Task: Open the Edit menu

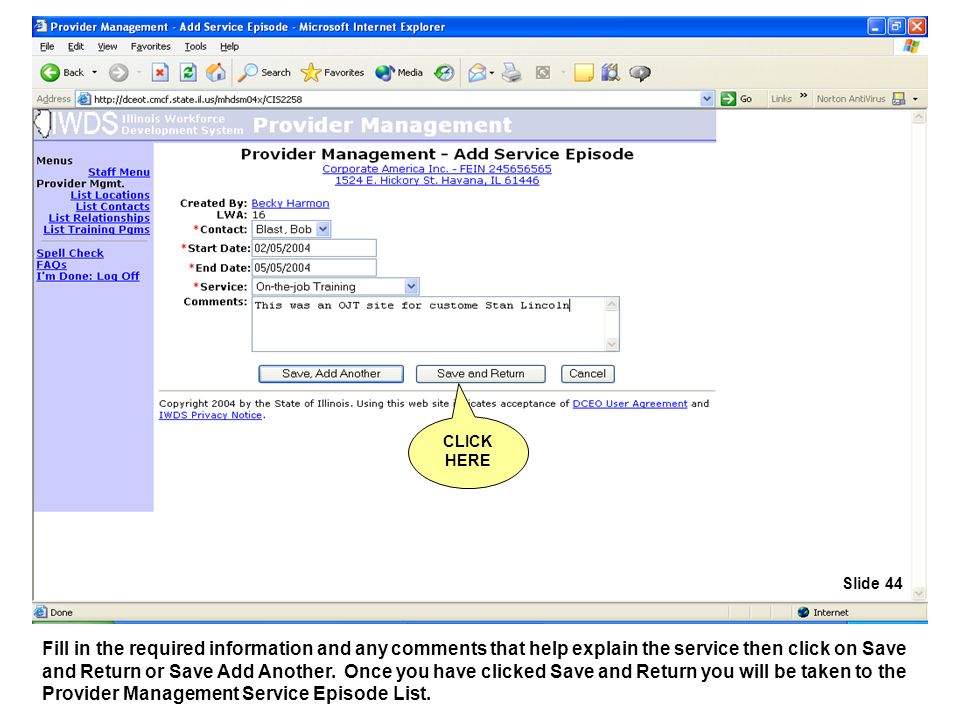Action: pyautogui.click(x=75, y=47)
